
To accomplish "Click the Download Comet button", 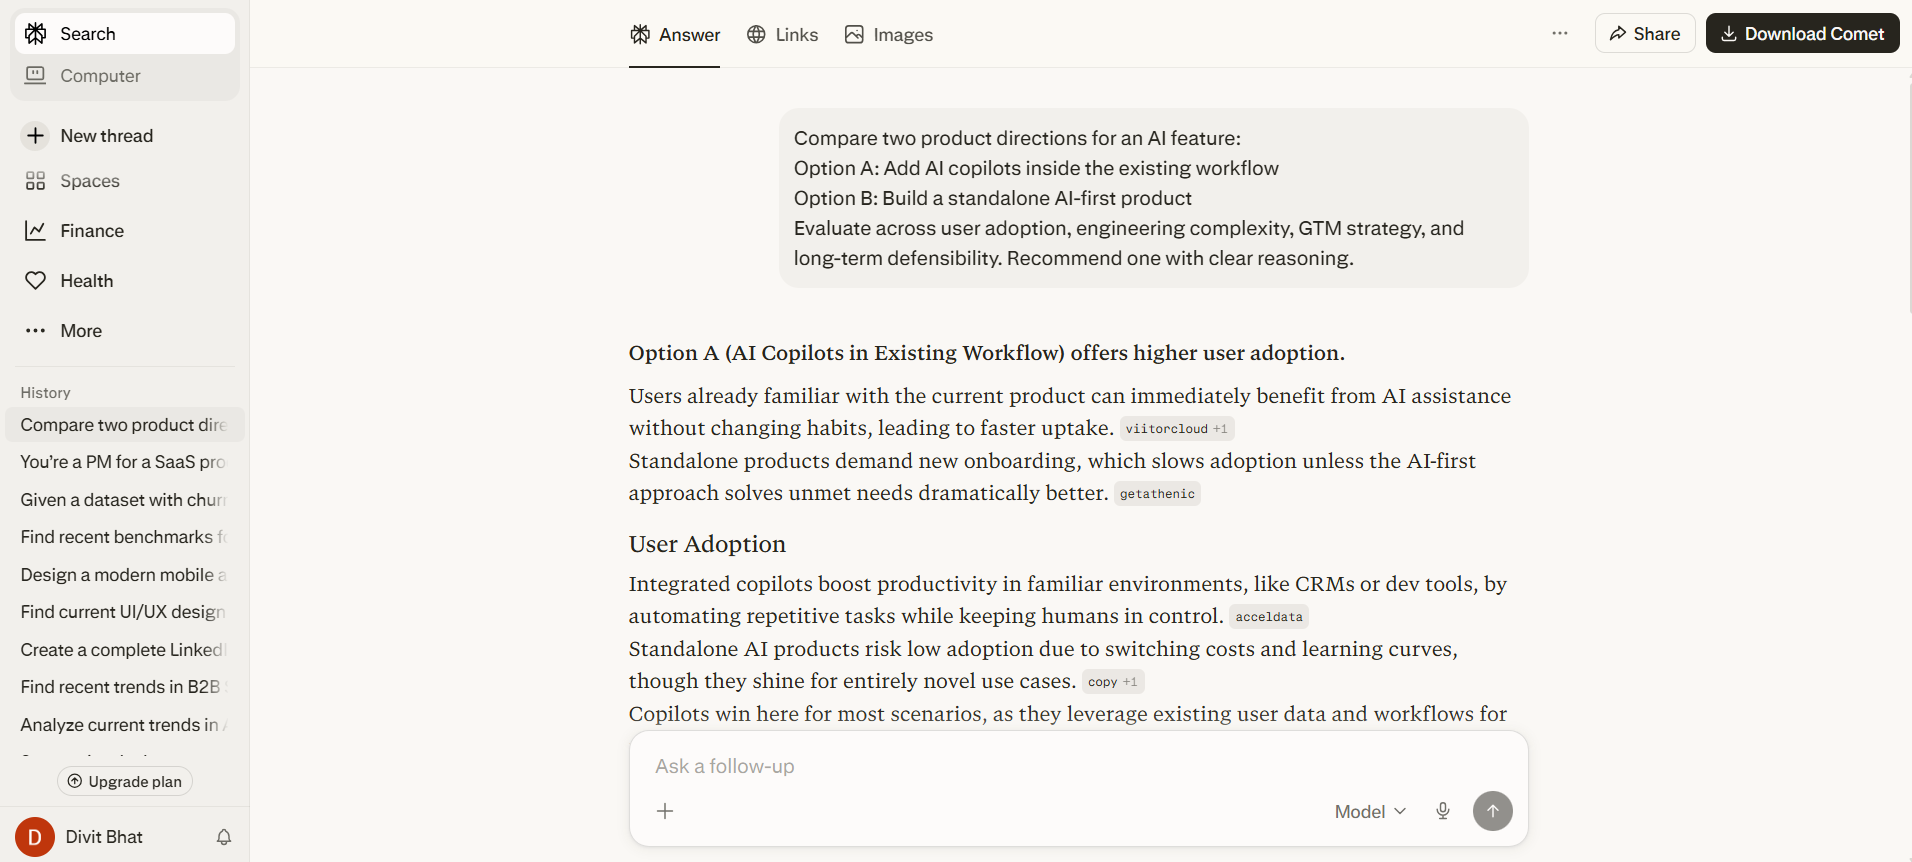I will (x=1802, y=33).
